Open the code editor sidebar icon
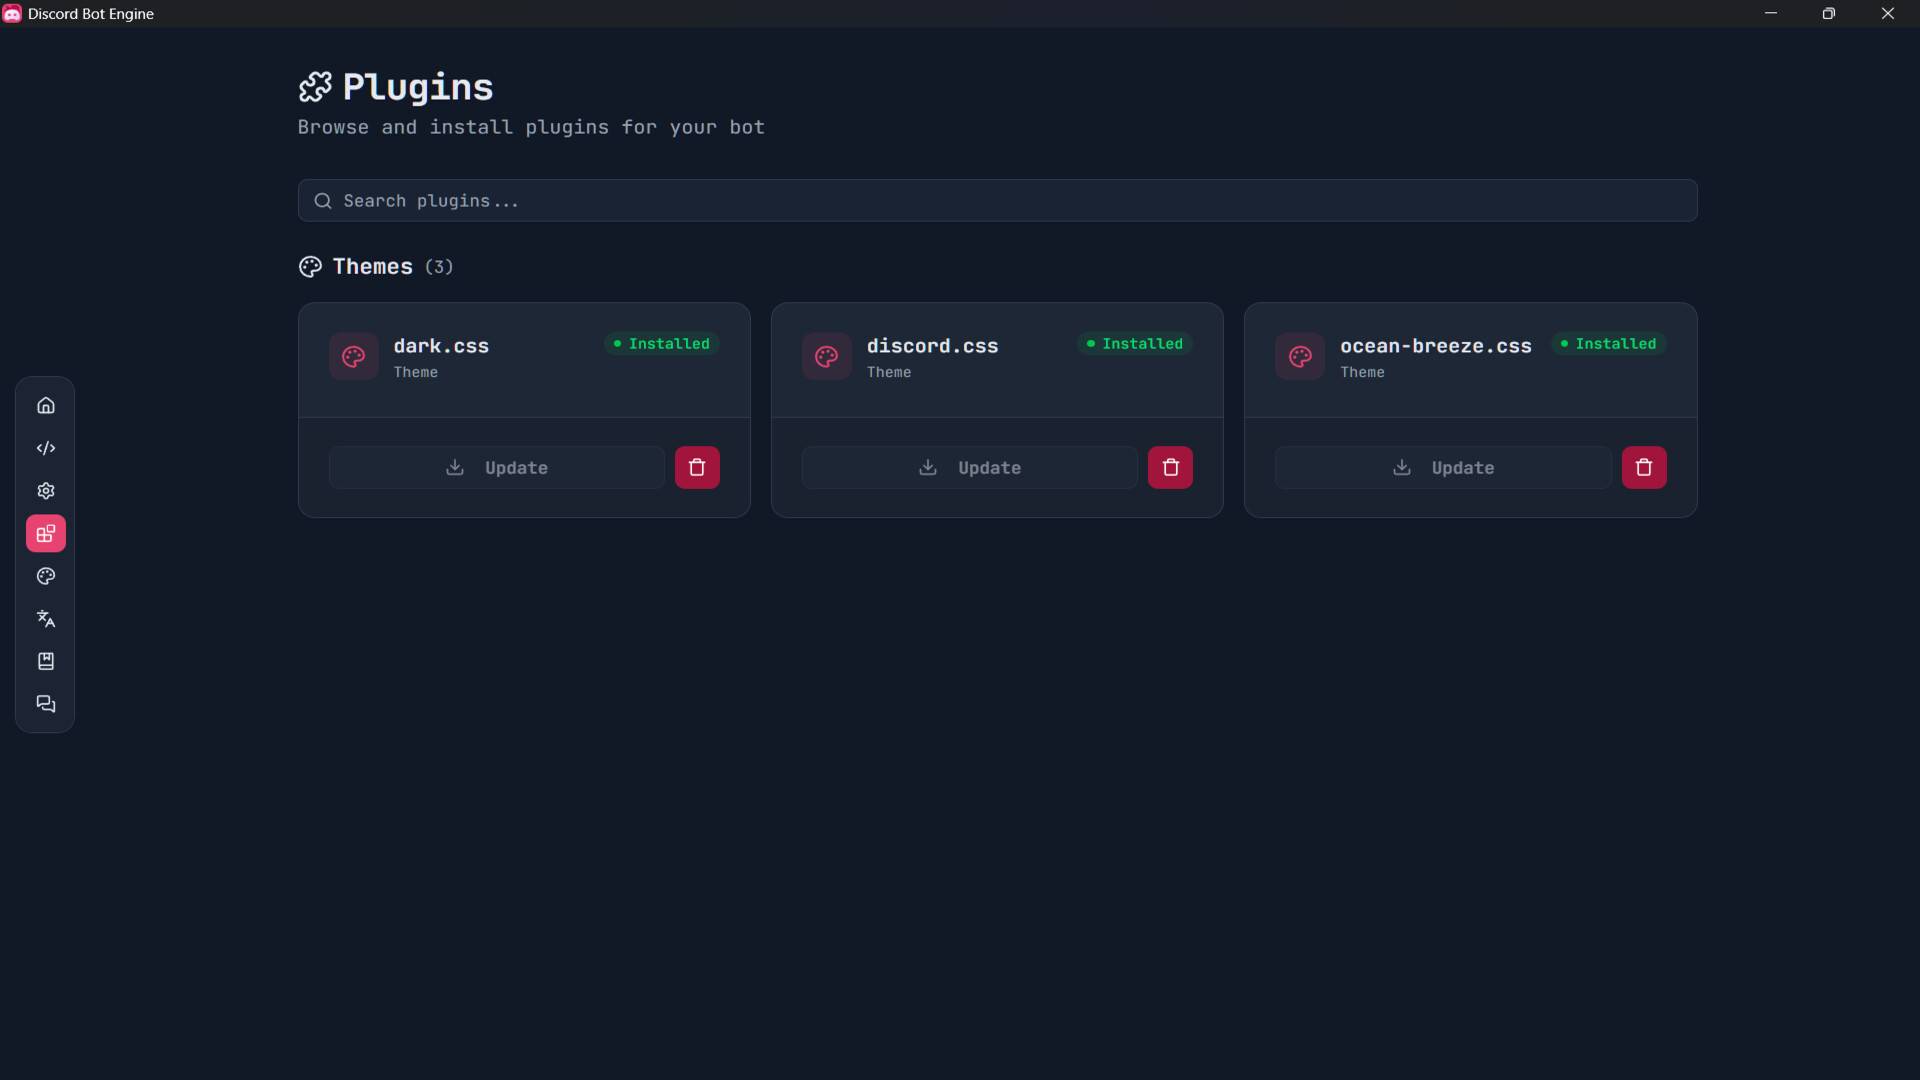The width and height of the screenshot is (1920, 1080). point(46,449)
